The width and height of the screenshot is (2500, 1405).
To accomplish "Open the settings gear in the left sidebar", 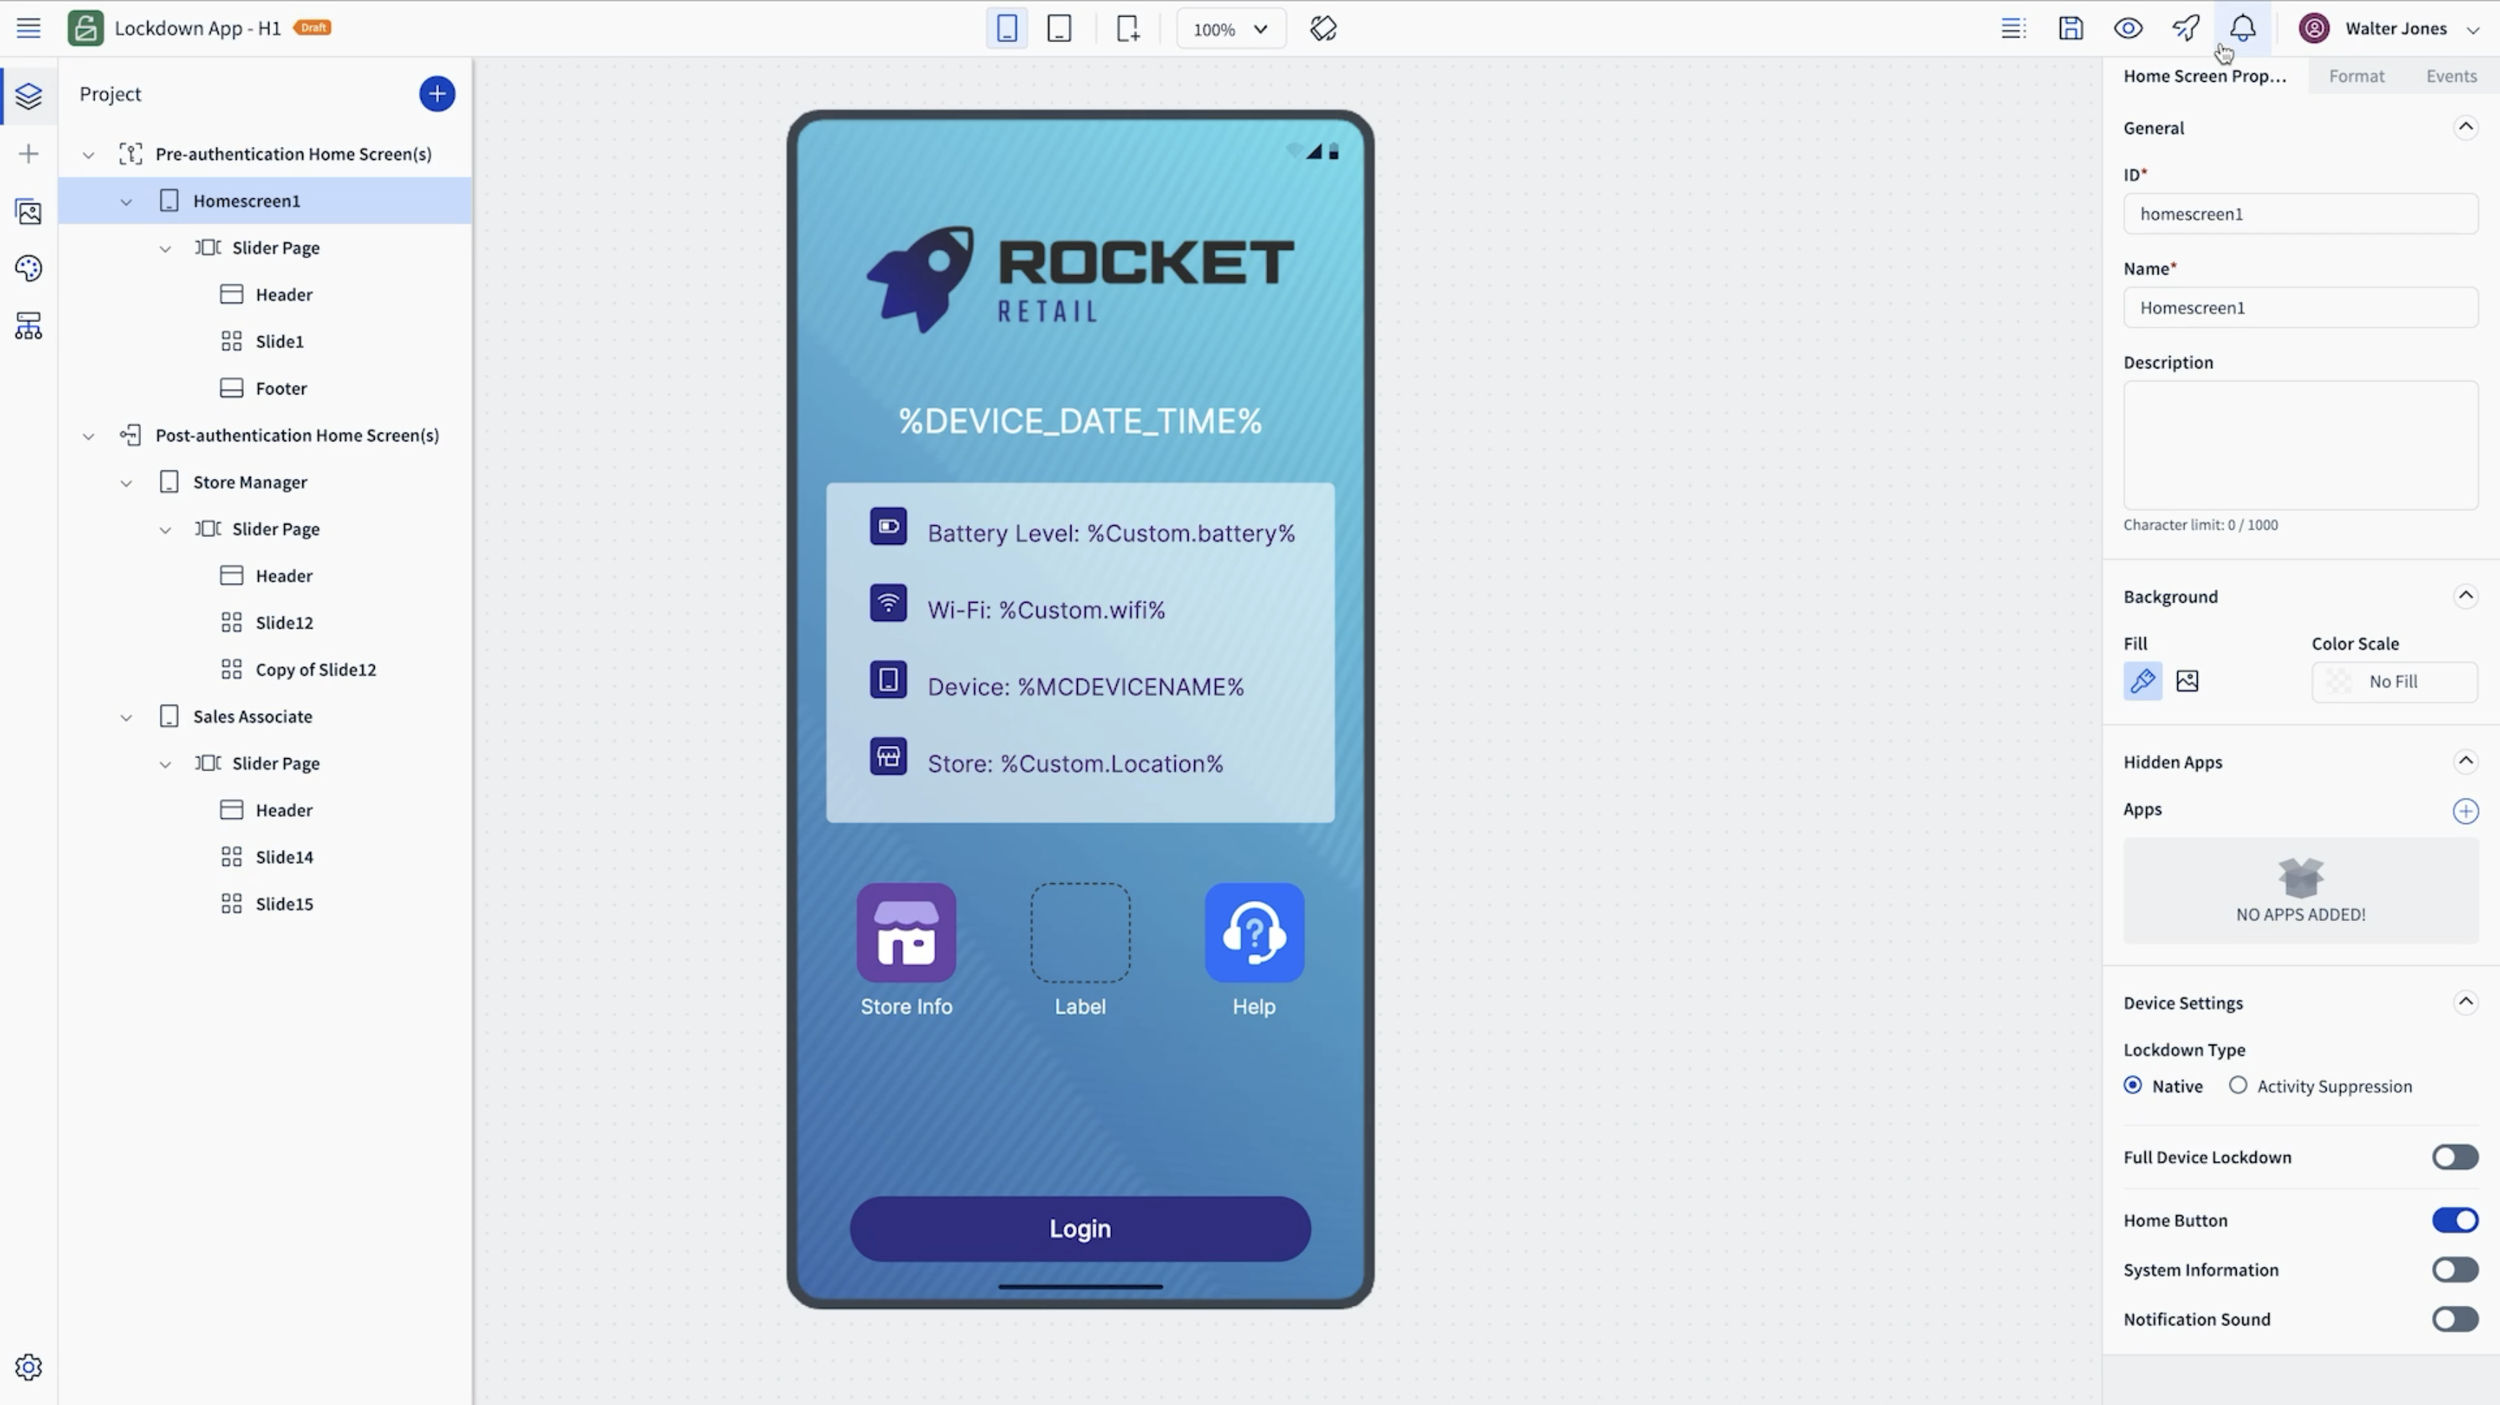I will click(x=28, y=1366).
